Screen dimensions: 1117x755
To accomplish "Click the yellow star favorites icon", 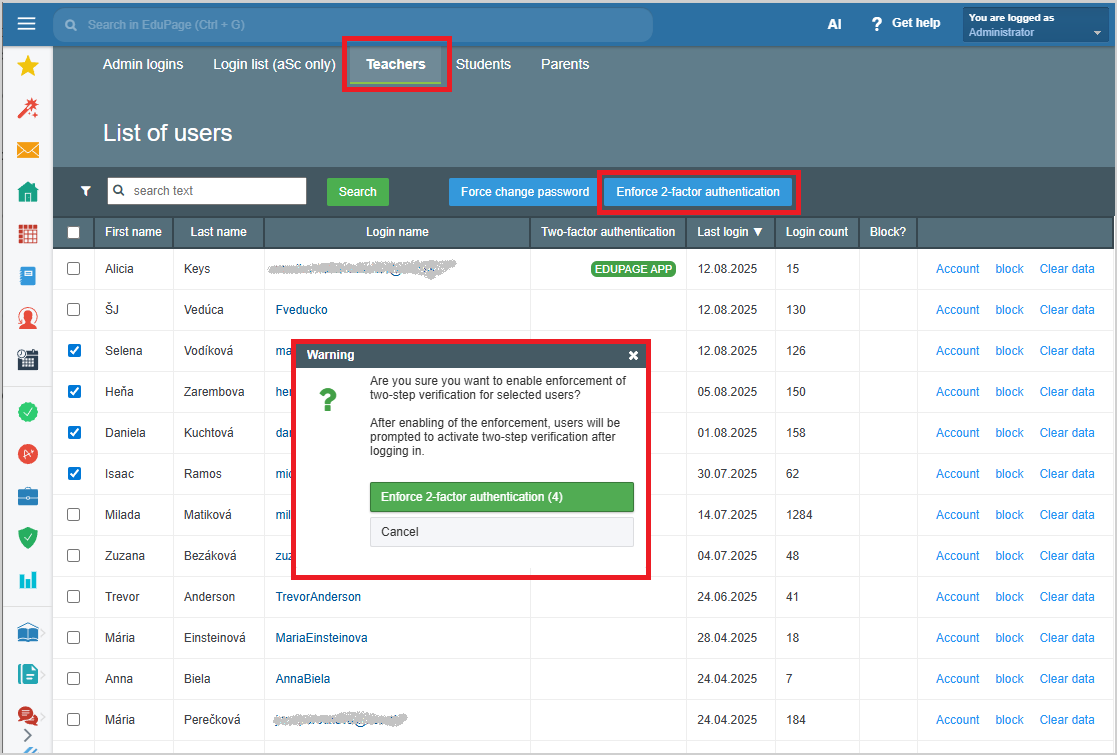I will tap(28, 66).
